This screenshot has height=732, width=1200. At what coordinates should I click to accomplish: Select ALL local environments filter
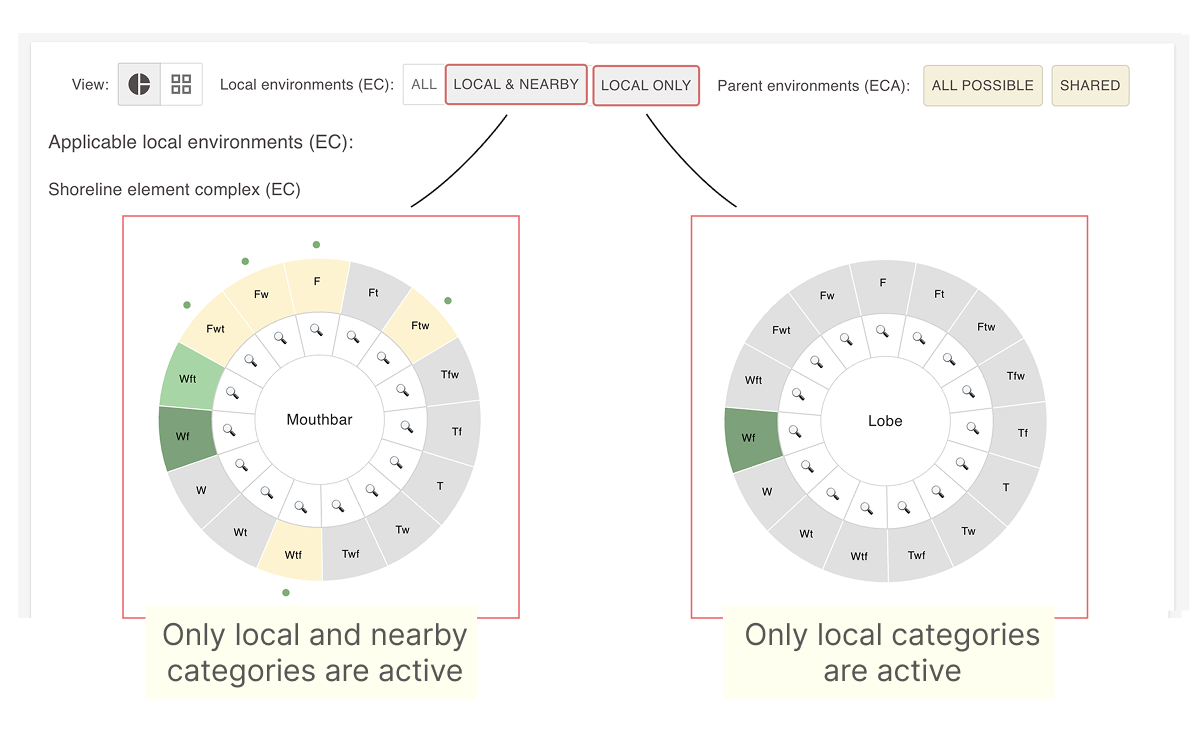coord(424,84)
